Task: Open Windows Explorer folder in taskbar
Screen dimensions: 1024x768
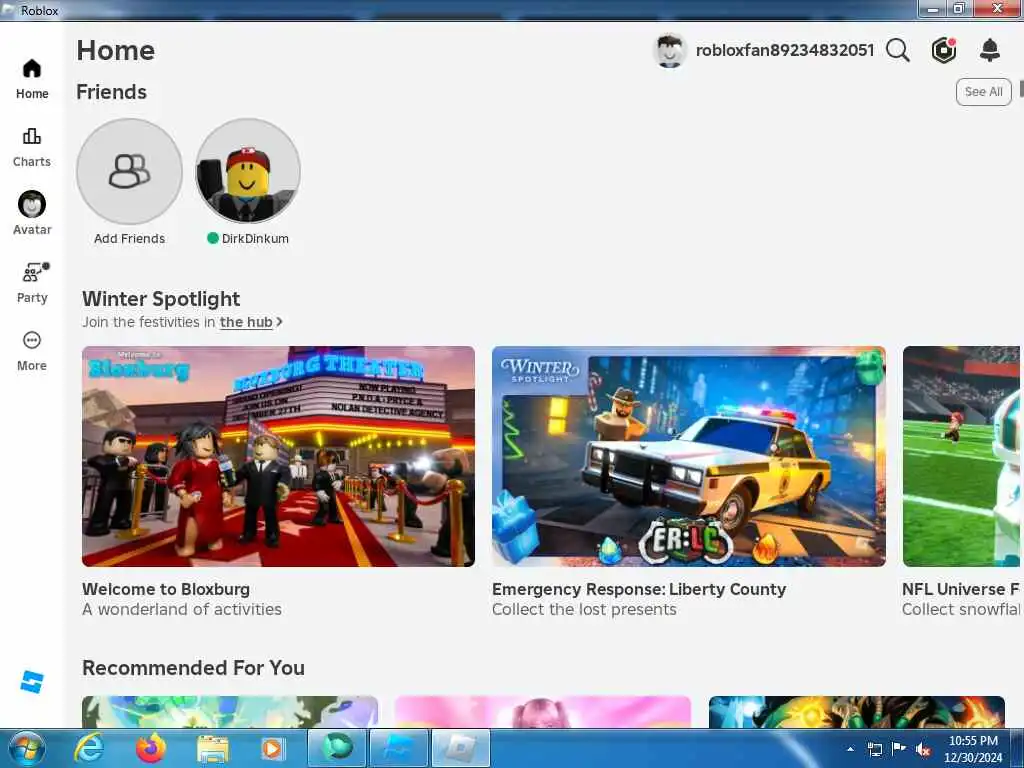Action: pyautogui.click(x=213, y=749)
